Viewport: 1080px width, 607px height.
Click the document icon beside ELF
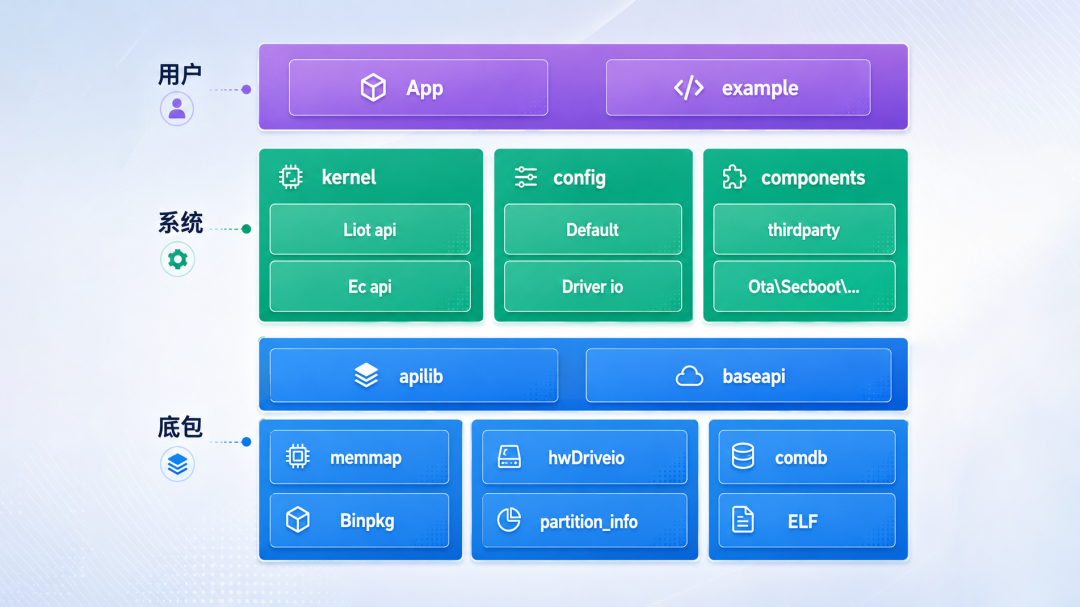tap(742, 519)
